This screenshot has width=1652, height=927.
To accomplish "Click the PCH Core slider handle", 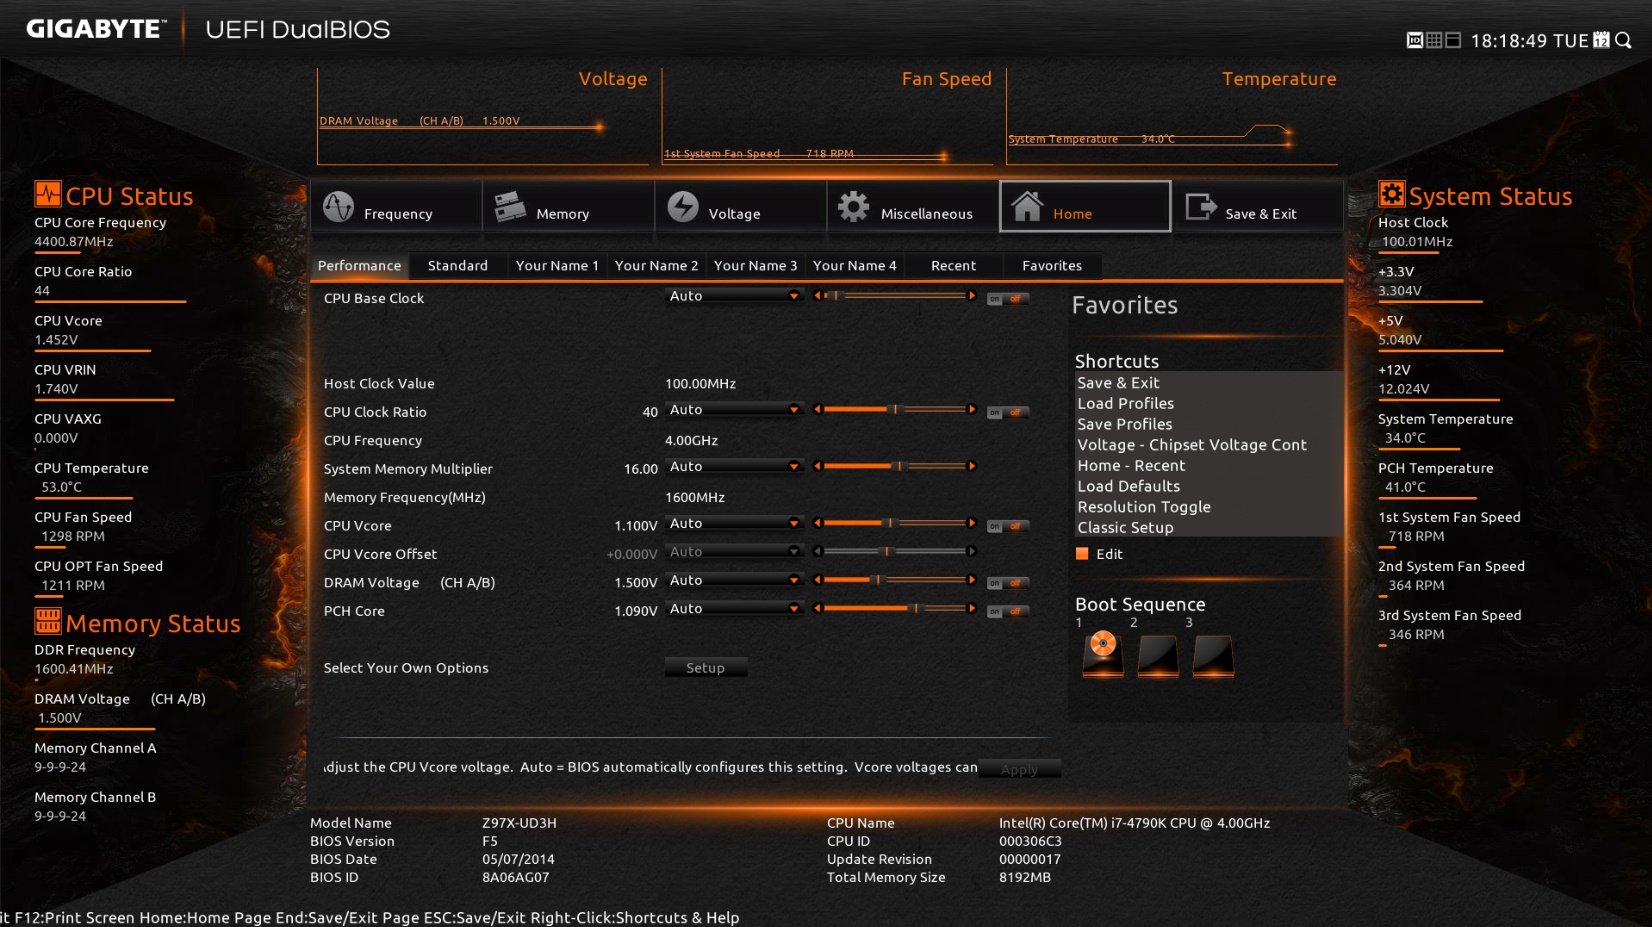I will [x=915, y=608].
